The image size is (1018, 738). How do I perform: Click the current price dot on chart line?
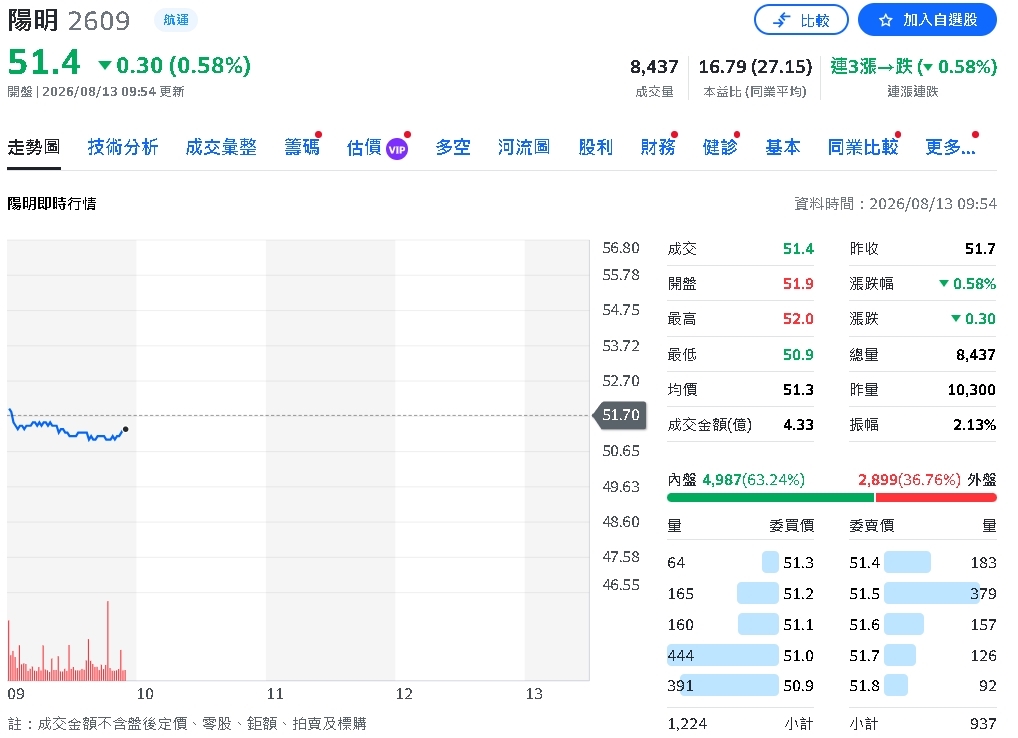pos(125,429)
